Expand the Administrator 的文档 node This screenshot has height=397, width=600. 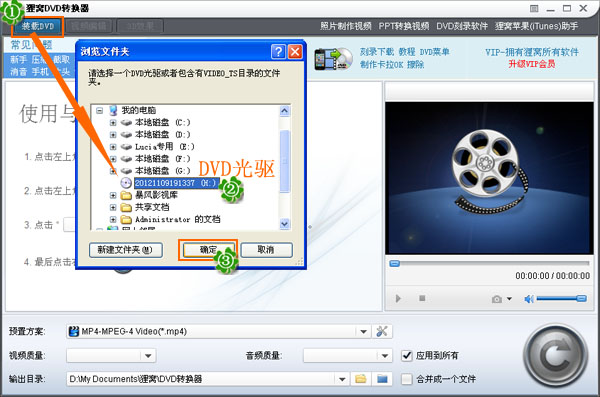click(113, 219)
